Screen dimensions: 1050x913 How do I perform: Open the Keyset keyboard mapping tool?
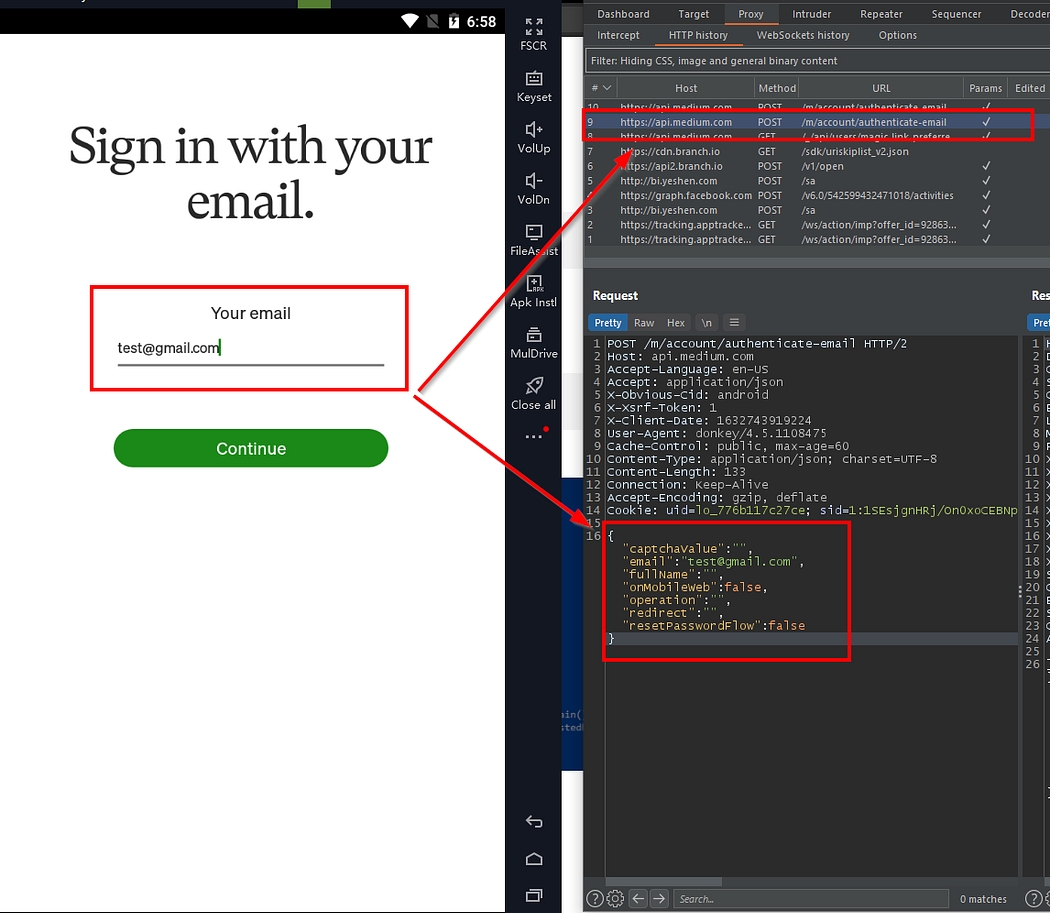coord(534,79)
